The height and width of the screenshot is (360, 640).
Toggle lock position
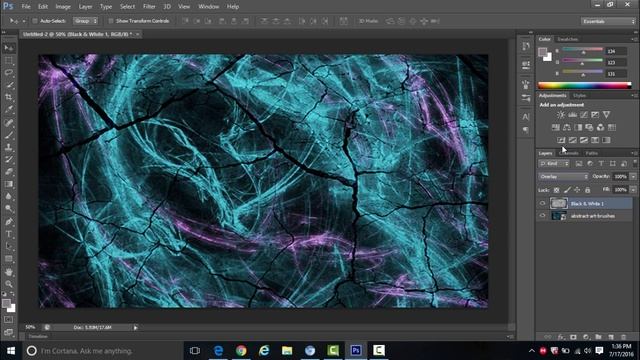pyautogui.click(x=577, y=190)
